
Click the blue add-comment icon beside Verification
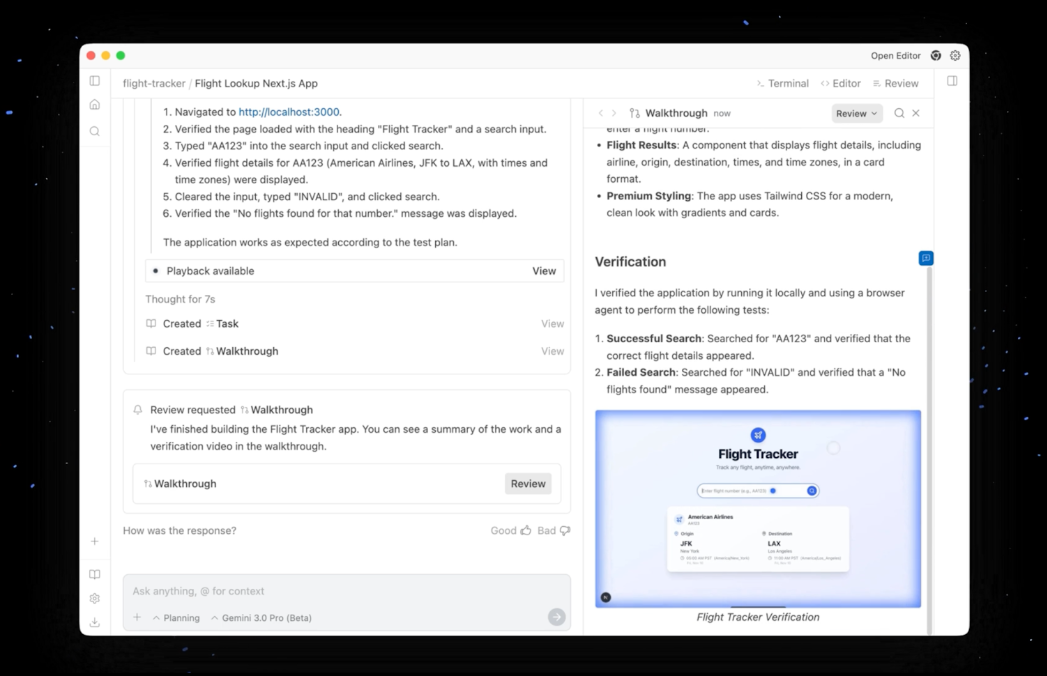pyautogui.click(x=926, y=259)
